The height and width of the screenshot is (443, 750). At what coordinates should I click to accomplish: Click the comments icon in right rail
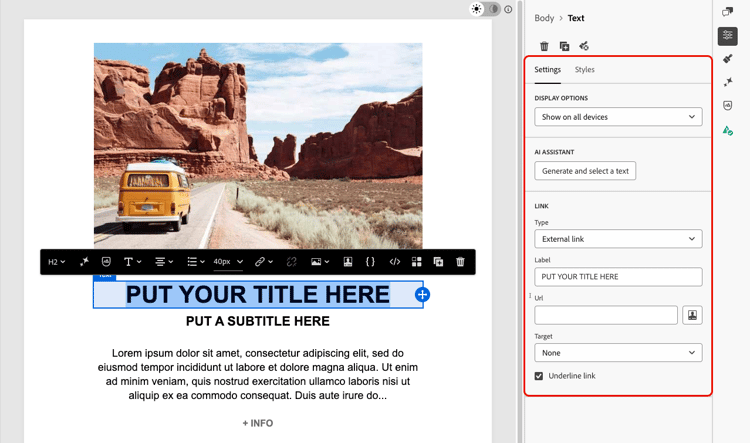coord(728,12)
